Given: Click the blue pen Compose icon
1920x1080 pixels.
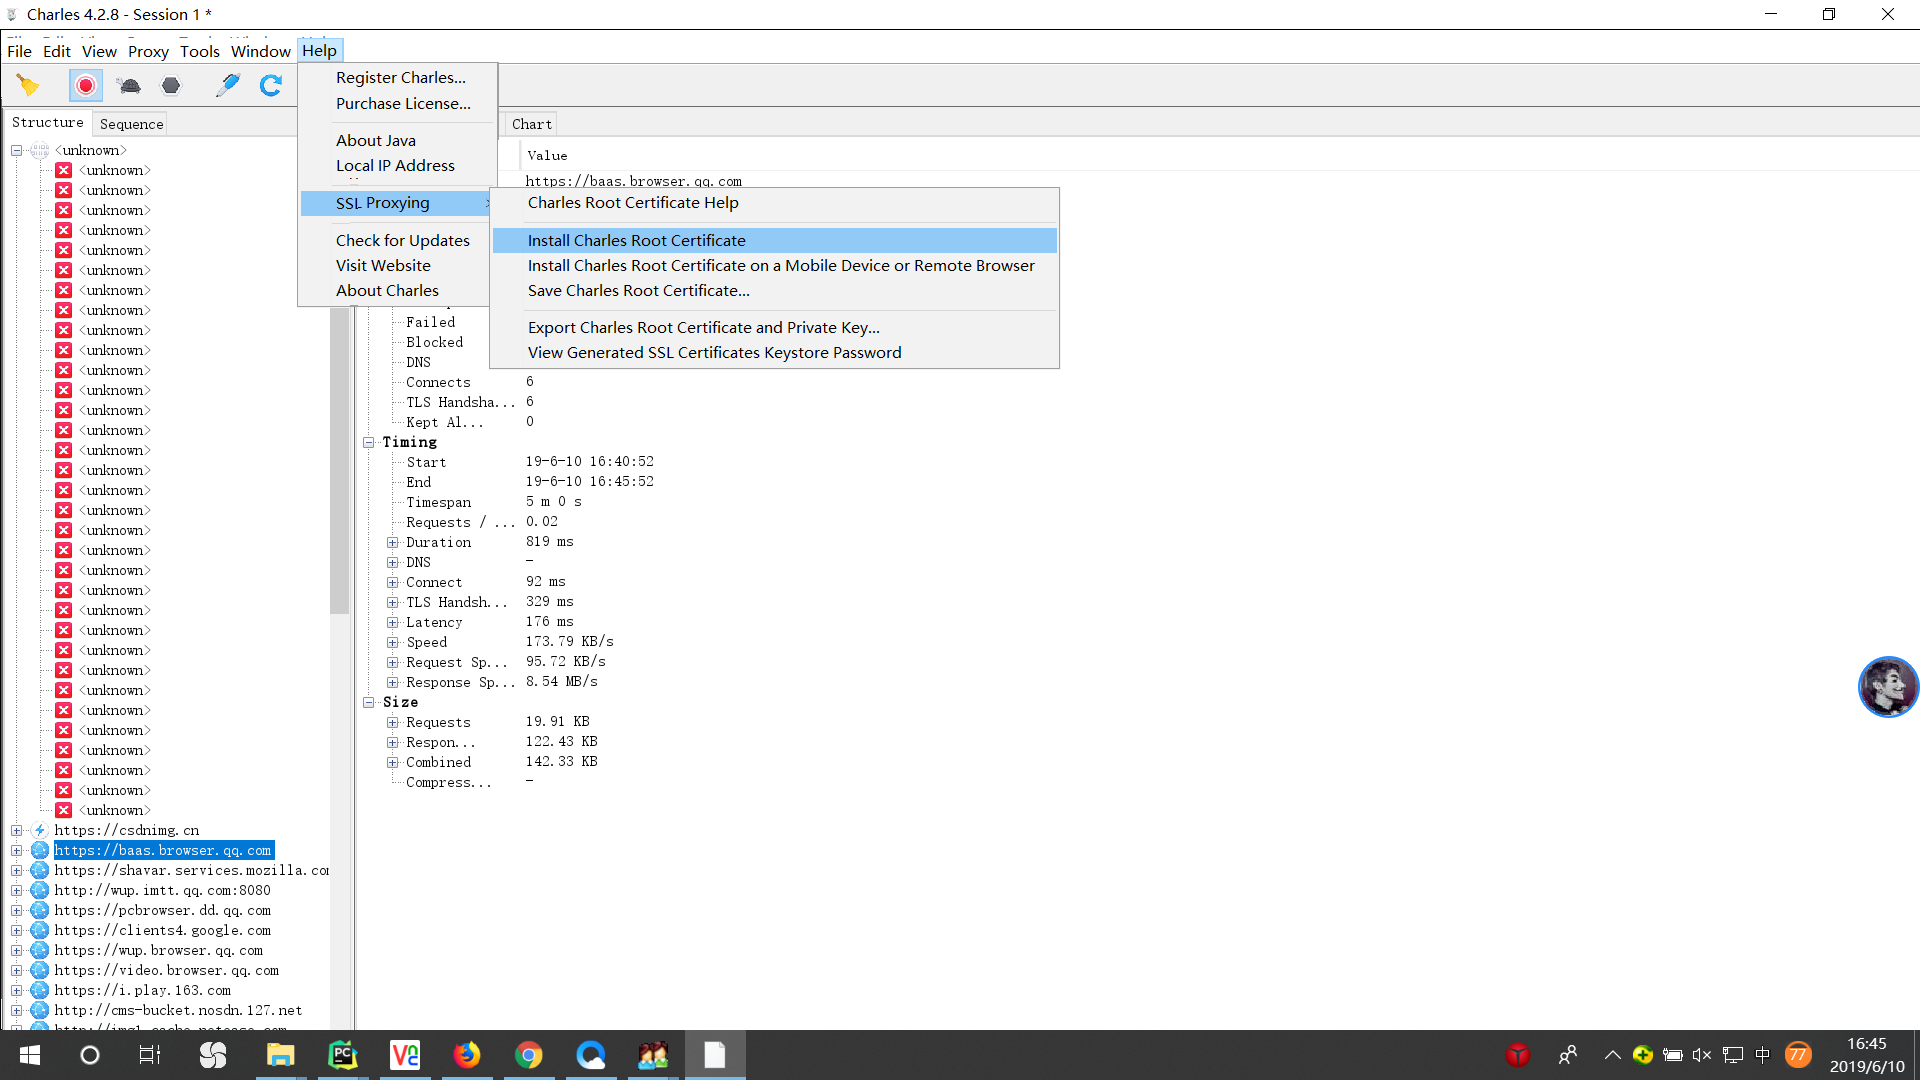Looking at the screenshot, I should click(228, 86).
